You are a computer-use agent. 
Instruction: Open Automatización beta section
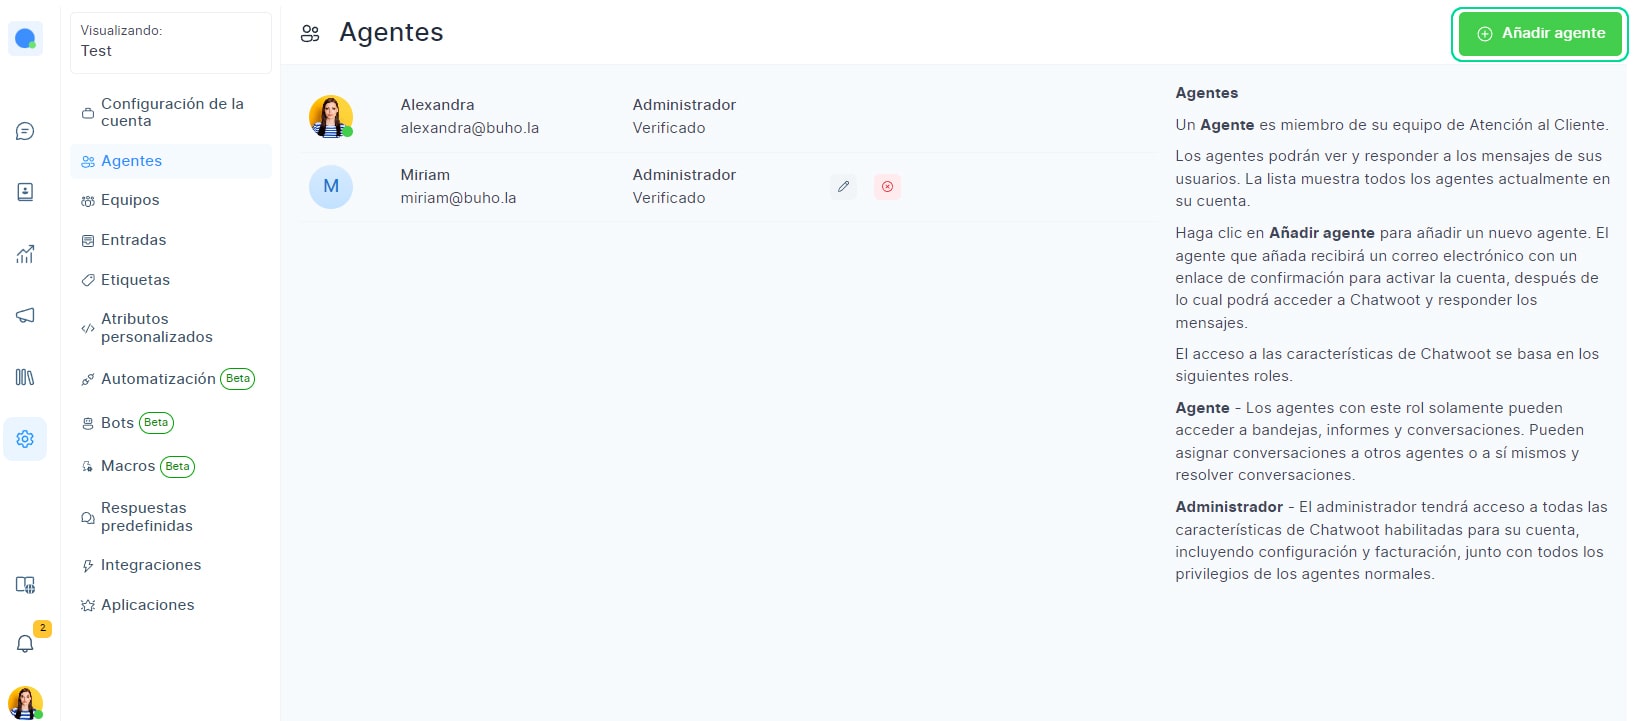158,379
